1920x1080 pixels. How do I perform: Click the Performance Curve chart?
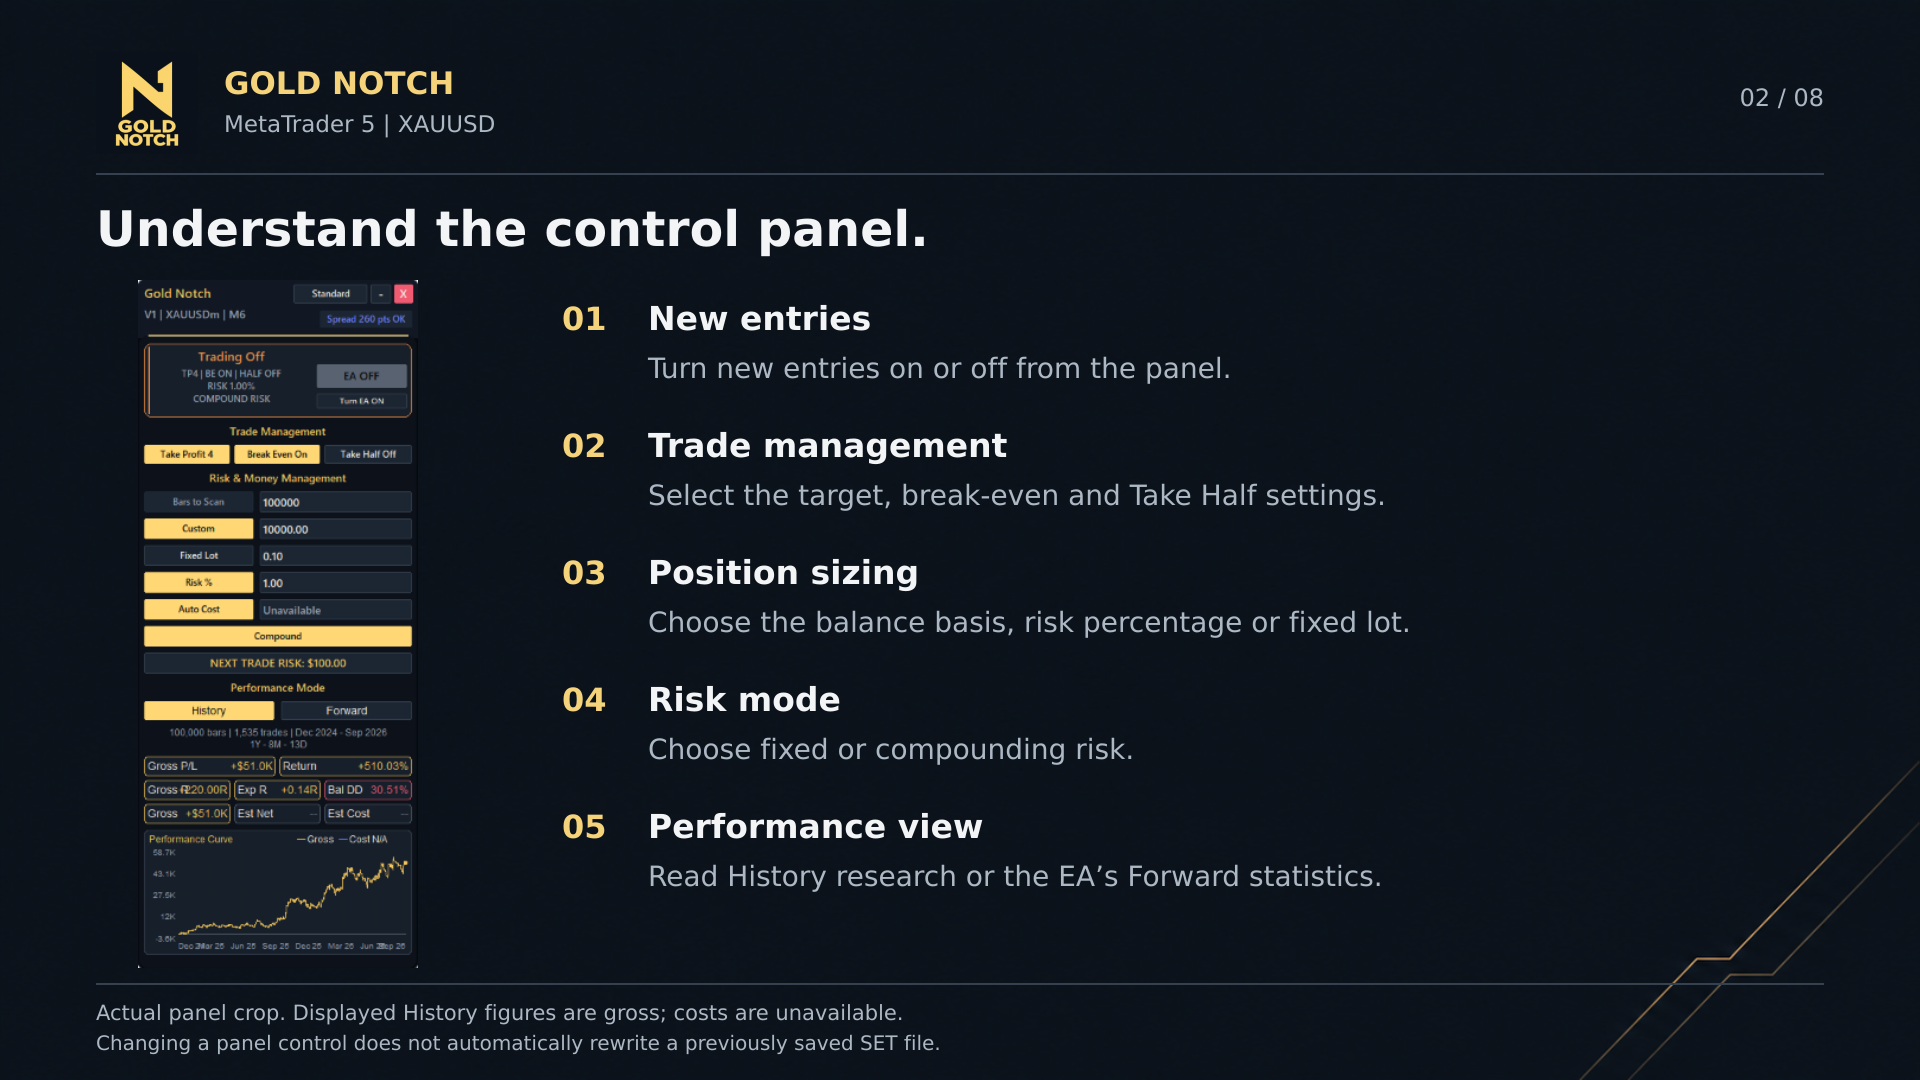tap(278, 892)
